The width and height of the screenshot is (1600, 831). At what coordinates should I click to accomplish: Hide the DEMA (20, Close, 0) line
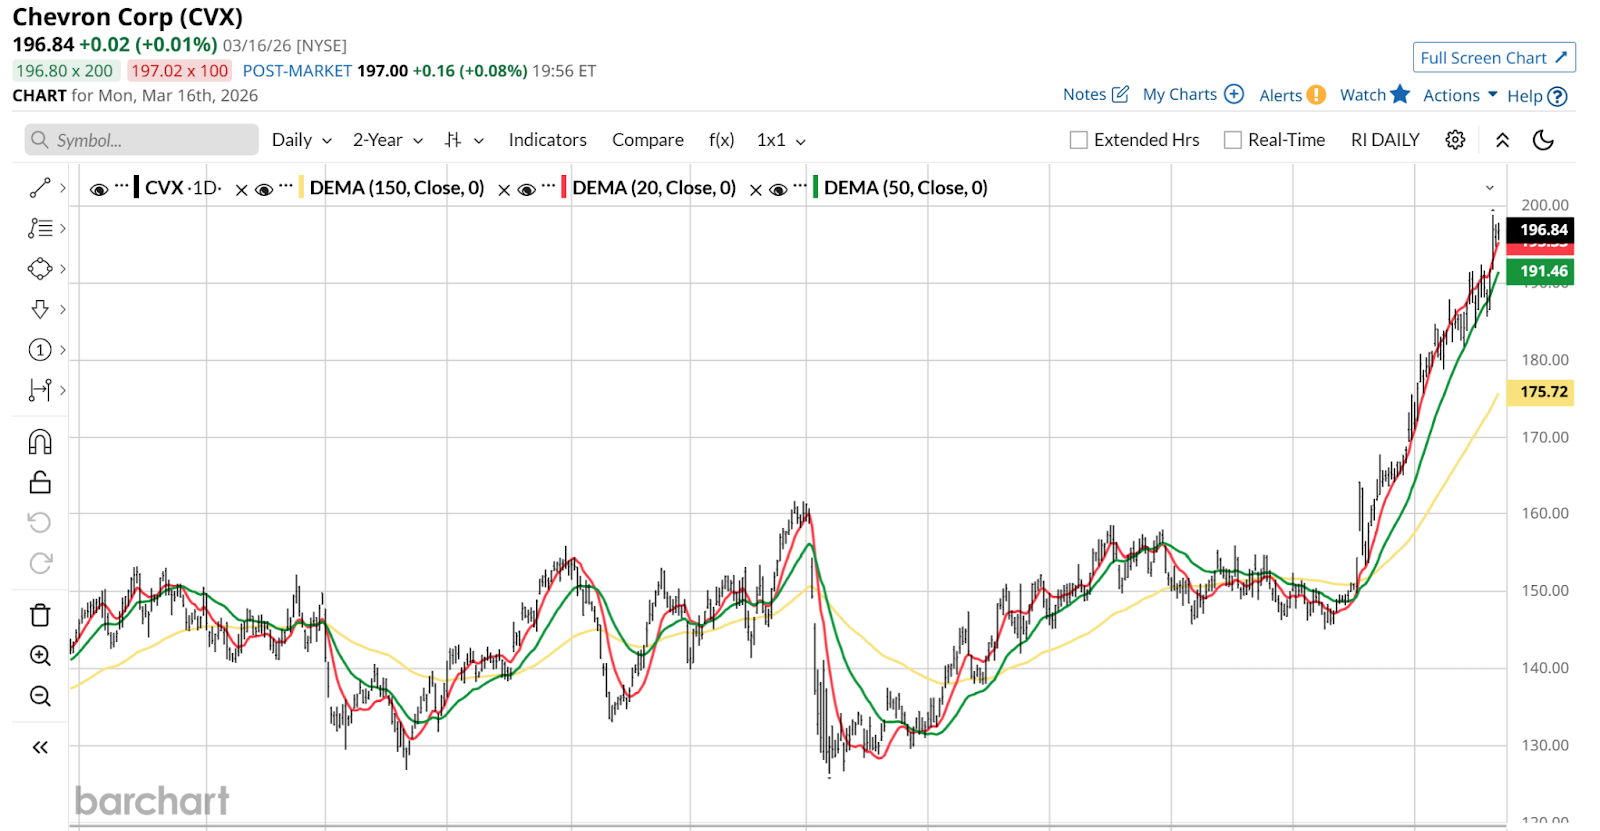pyautogui.click(x=527, y=190)
